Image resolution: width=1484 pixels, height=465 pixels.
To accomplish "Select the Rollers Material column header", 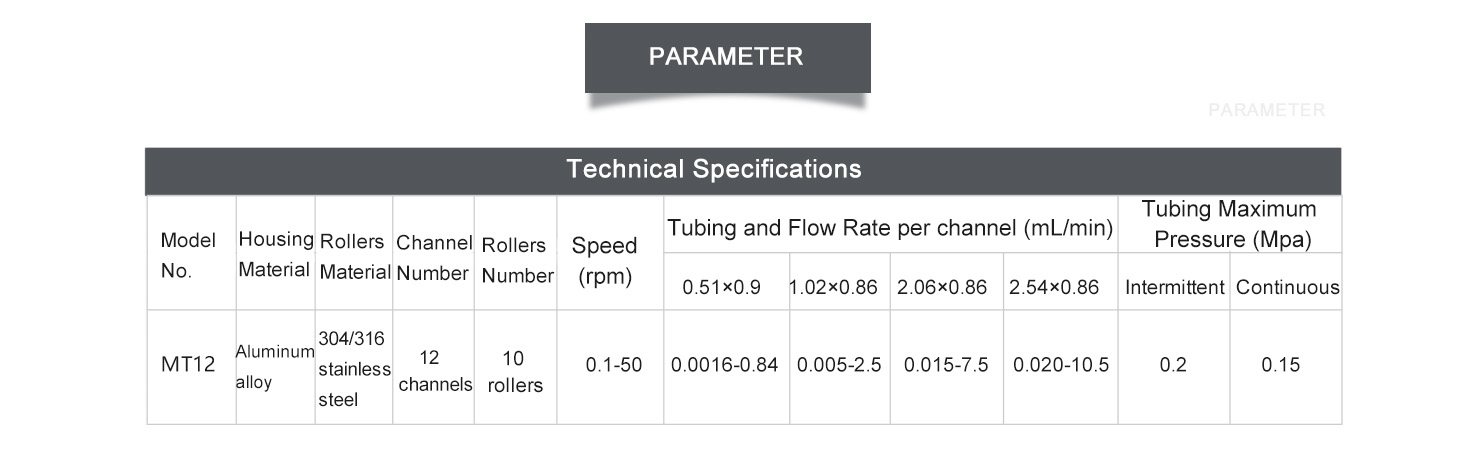I will point(354,254).
